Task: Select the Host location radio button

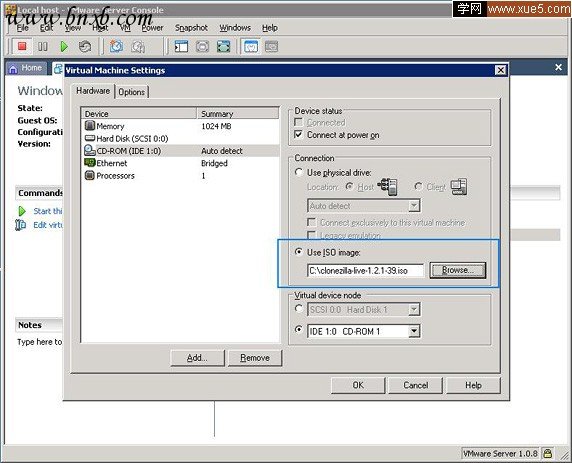Action: pyautogui.click(x=349, y=186)
